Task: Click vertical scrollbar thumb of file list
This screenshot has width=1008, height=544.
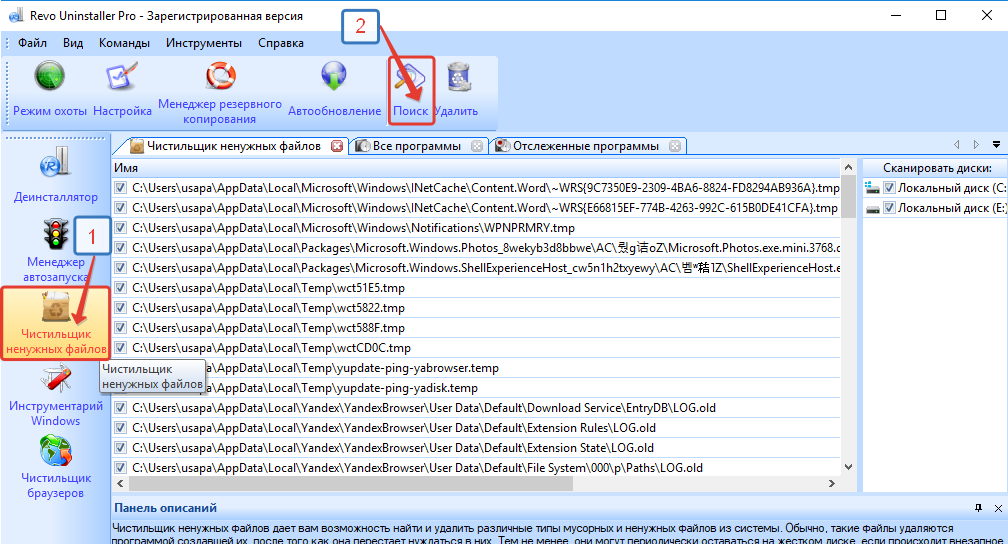Action: pyautogui.click(x=849, y=197)
